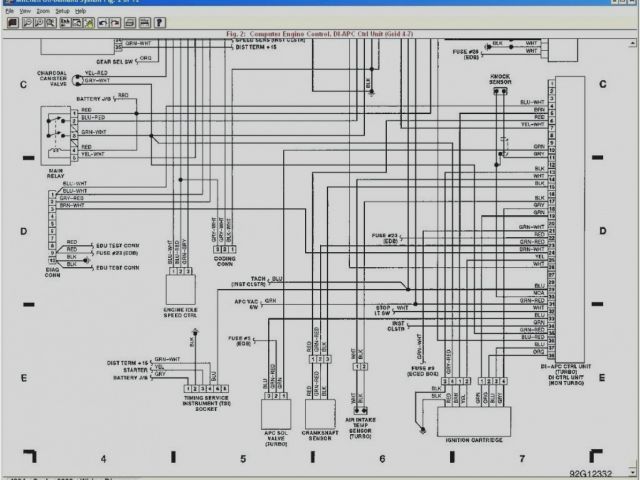Click the right-curved forward arrow toolbar icon
Screen dimensions: 640x480
point(115,22)
